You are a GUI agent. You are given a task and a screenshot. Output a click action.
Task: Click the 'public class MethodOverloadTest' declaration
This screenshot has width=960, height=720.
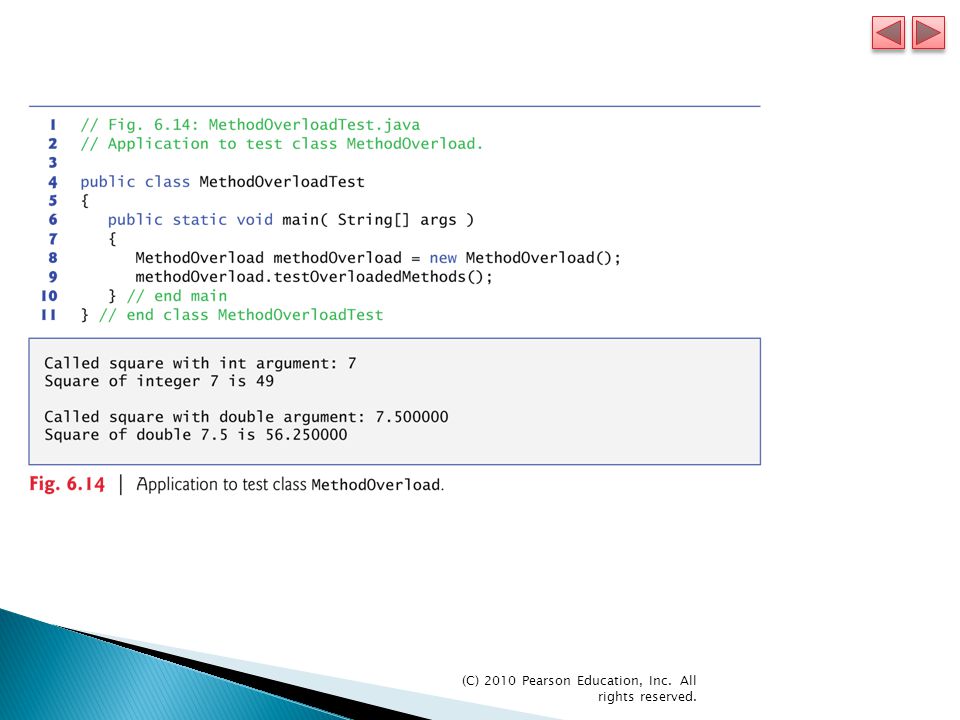[222, 182]
